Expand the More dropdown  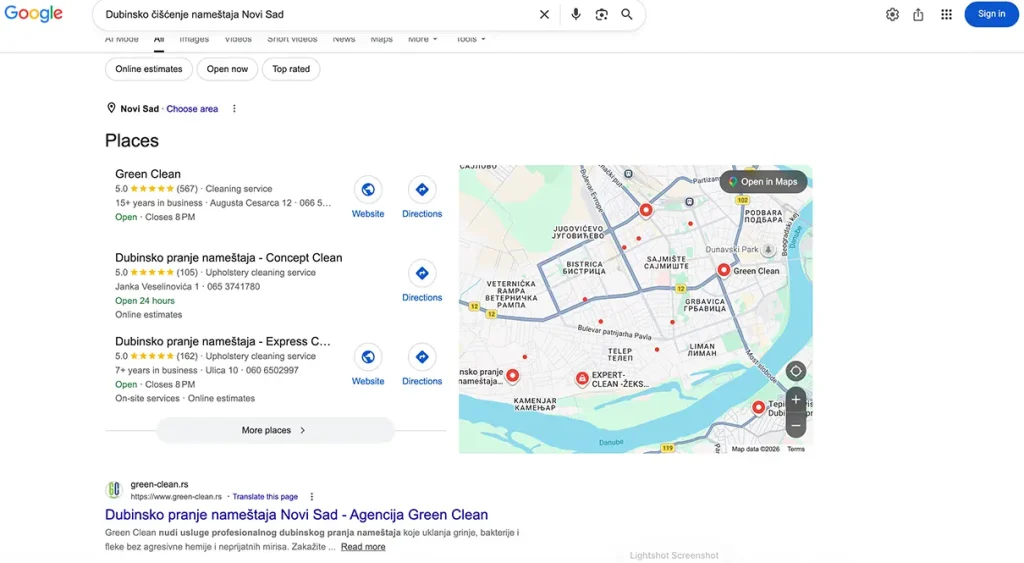(x=423, y=39)
